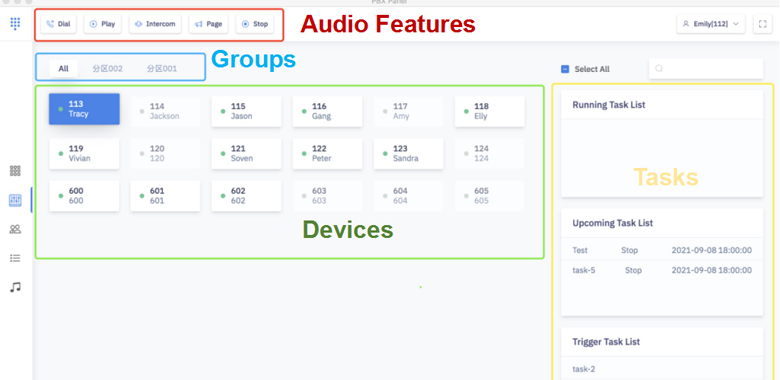
Task: Open the Emily[112] user dropdown
Action: coord(711,24)
